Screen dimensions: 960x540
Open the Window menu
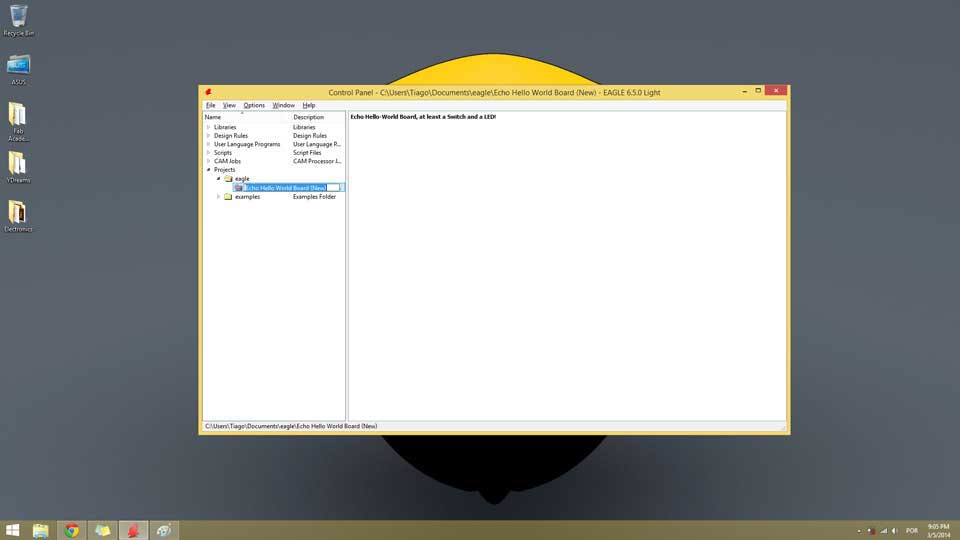283,105
